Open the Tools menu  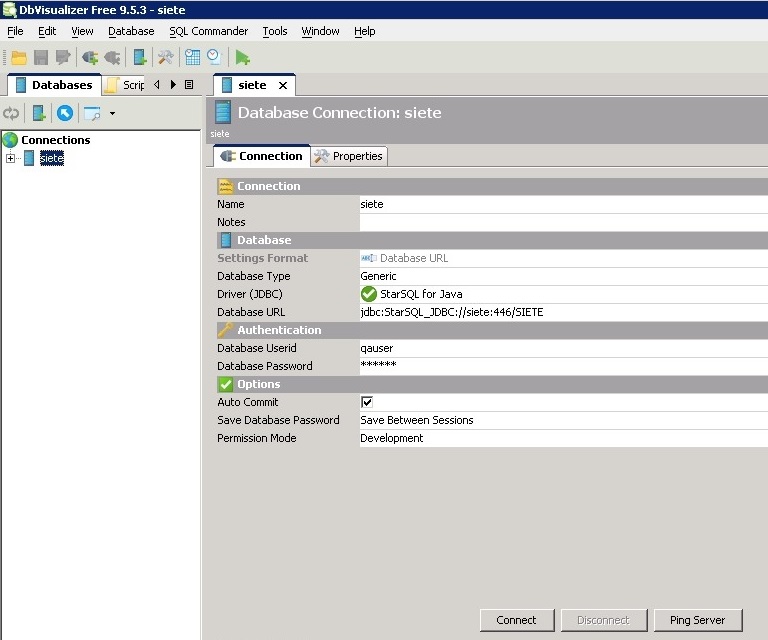(274, 31)
